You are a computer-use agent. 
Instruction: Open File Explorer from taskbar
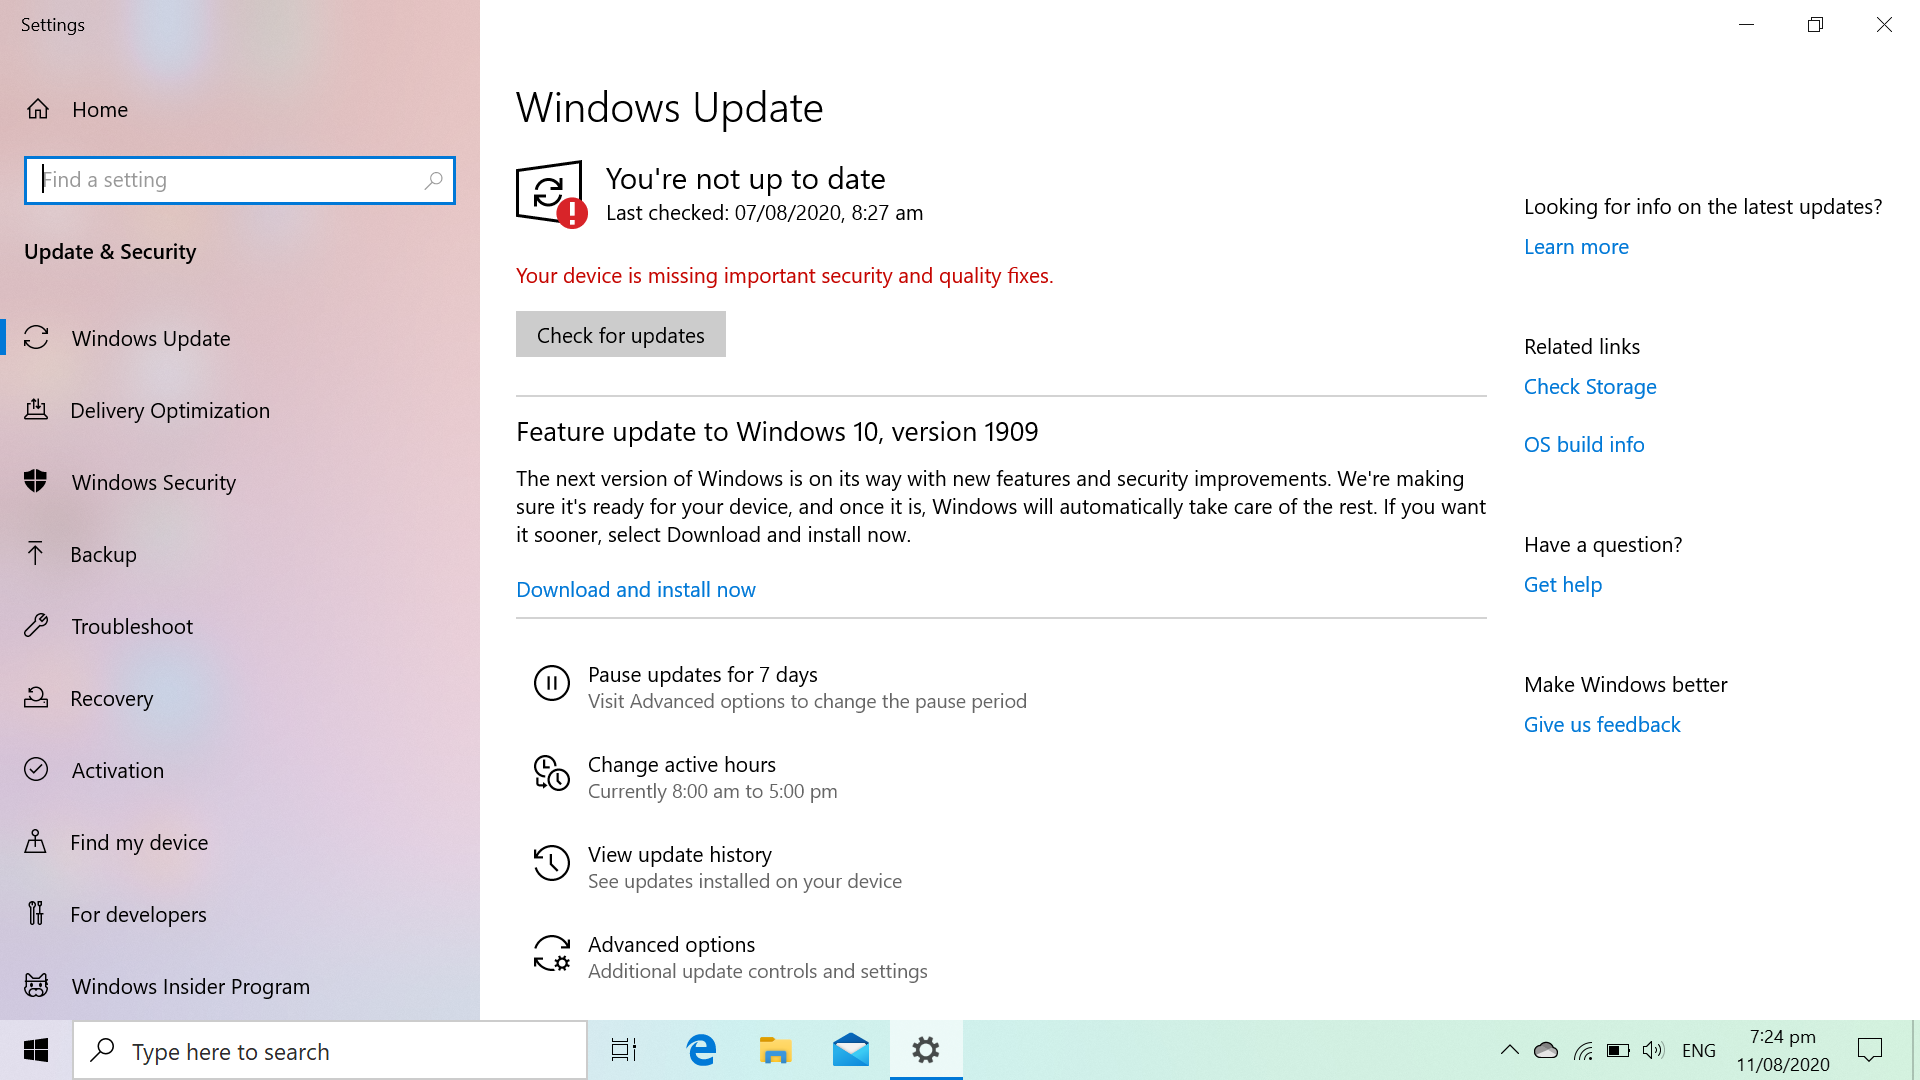click(776, 1050)
